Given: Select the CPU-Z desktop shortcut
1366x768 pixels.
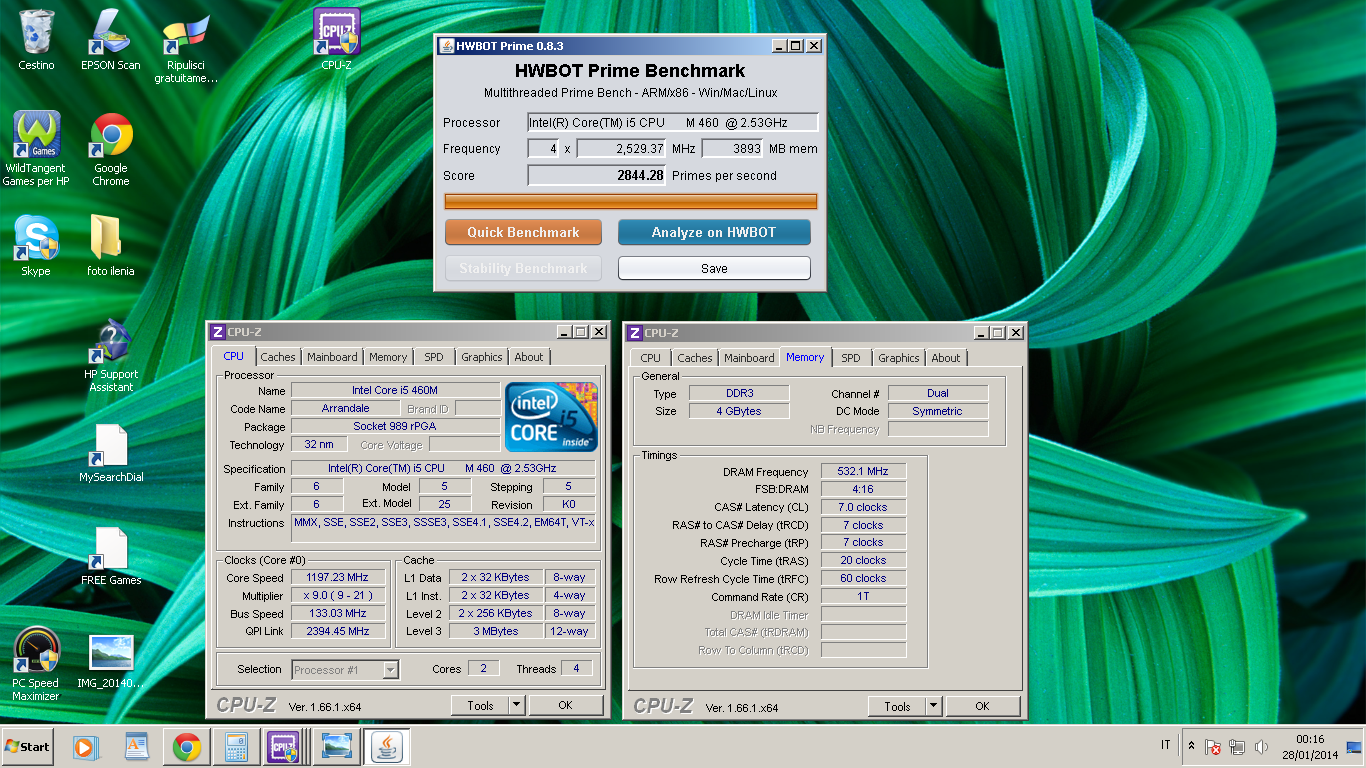Looking at the screenshot, I should 336,40.
